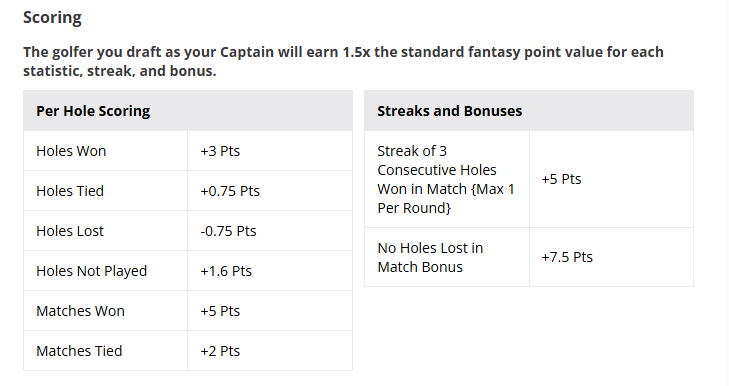Select the +5 Pts Matches Won value
Viewport: 729px width, 386px height.
(220, 311)
